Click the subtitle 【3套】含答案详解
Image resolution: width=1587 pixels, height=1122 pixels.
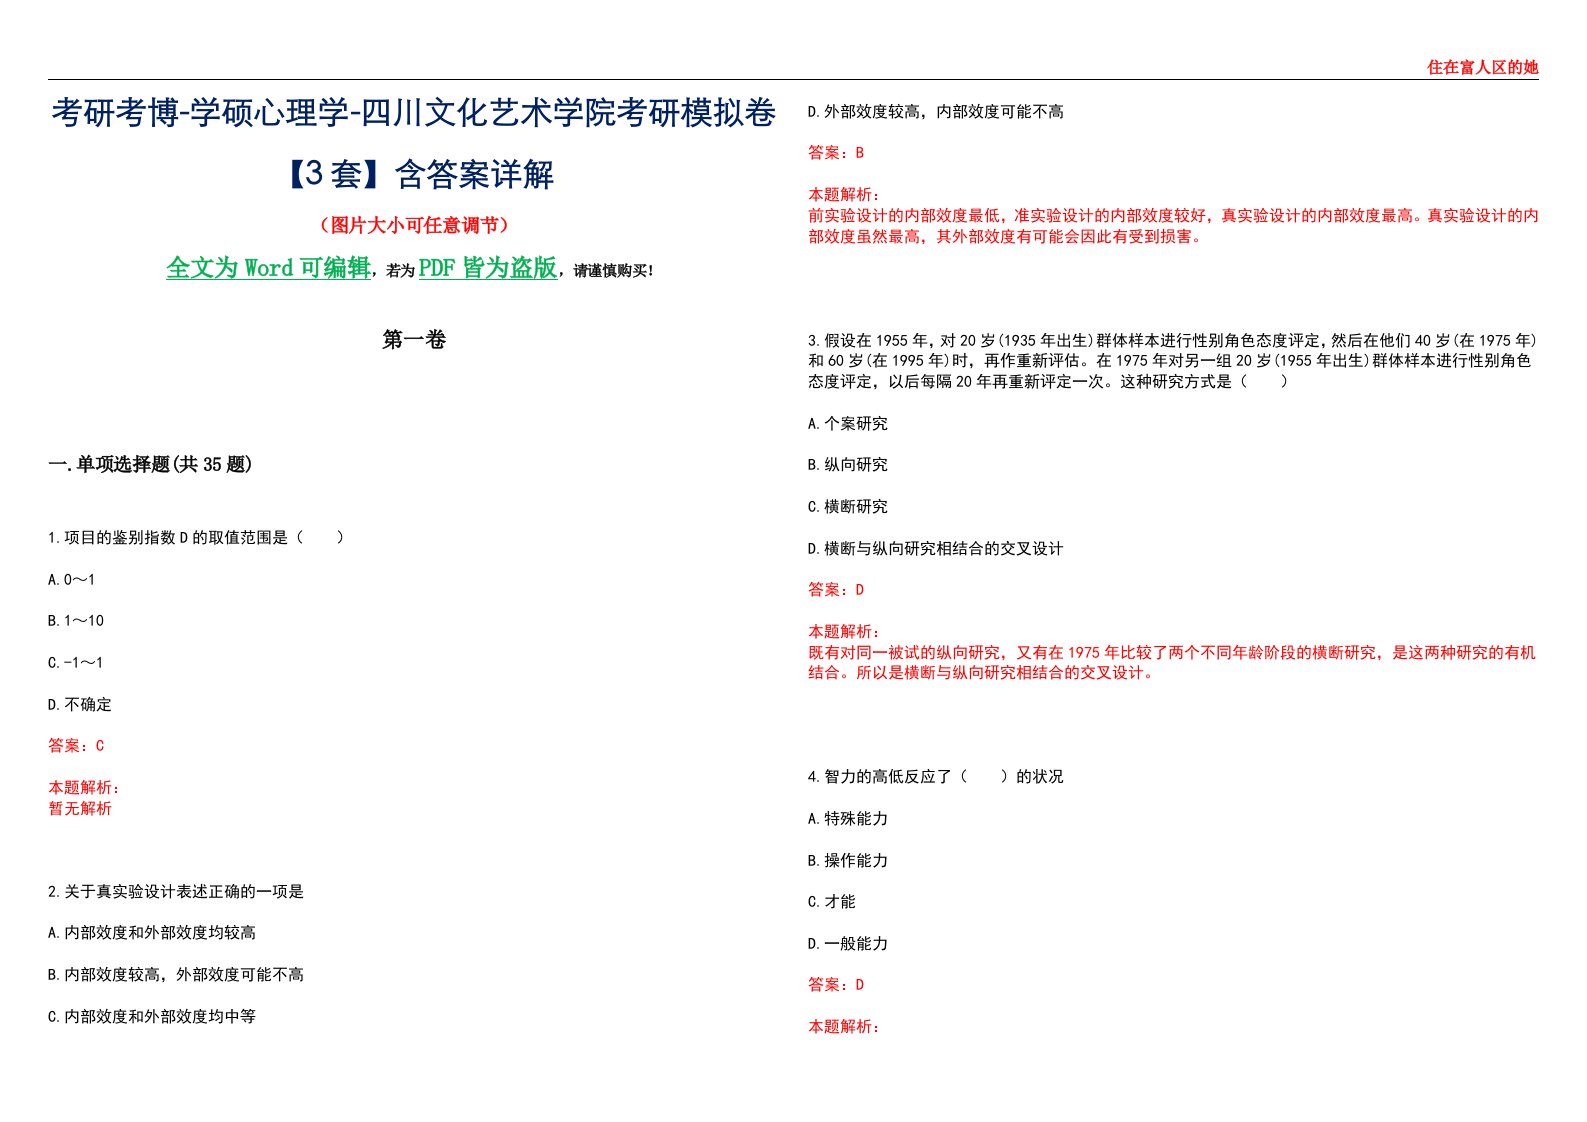[413, 174]
